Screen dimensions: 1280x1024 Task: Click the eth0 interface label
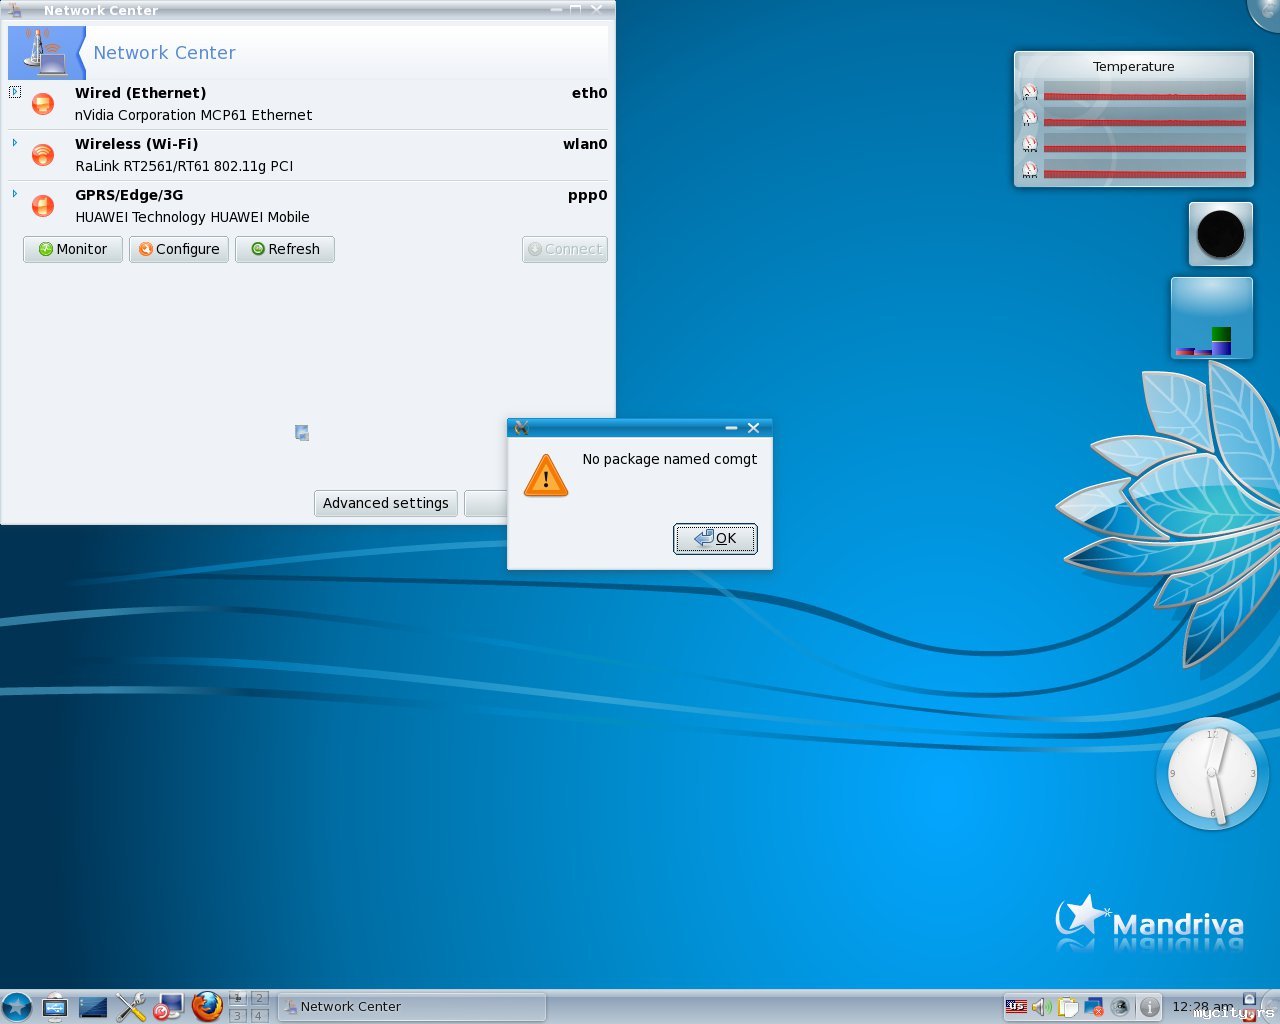pyautogui.click(x=590, y=93)
